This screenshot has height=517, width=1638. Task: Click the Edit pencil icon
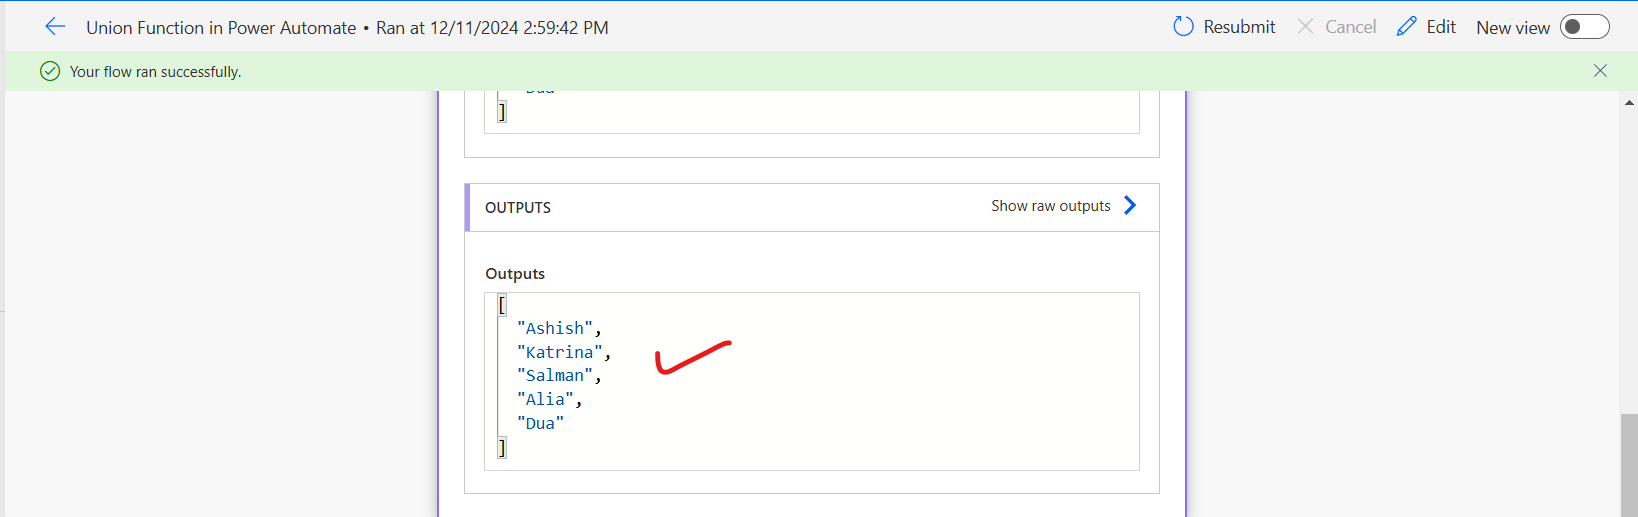point(1407,27)
